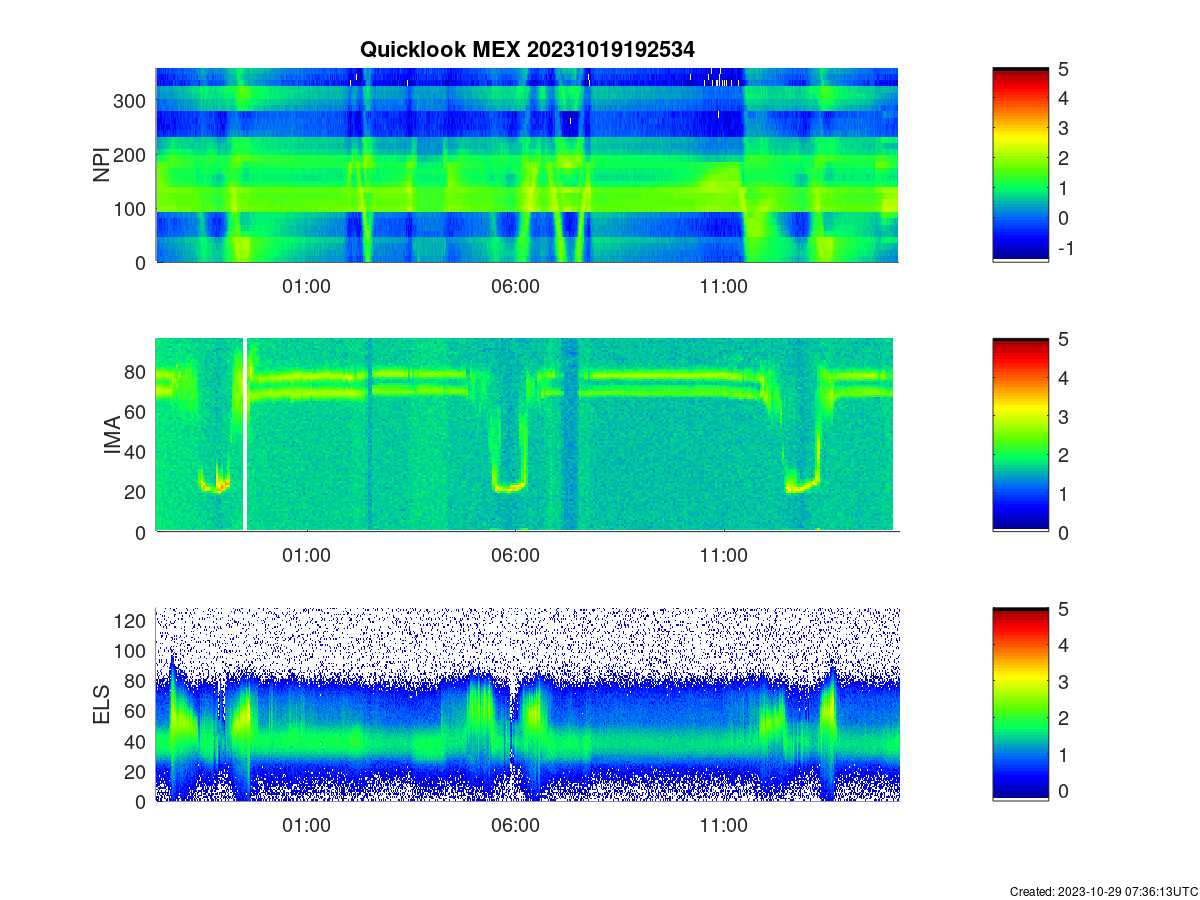Viewport: 1200px width, 900px height.
Task: Click the 11:00 tick under ELS panel
Action: point(723,825)
